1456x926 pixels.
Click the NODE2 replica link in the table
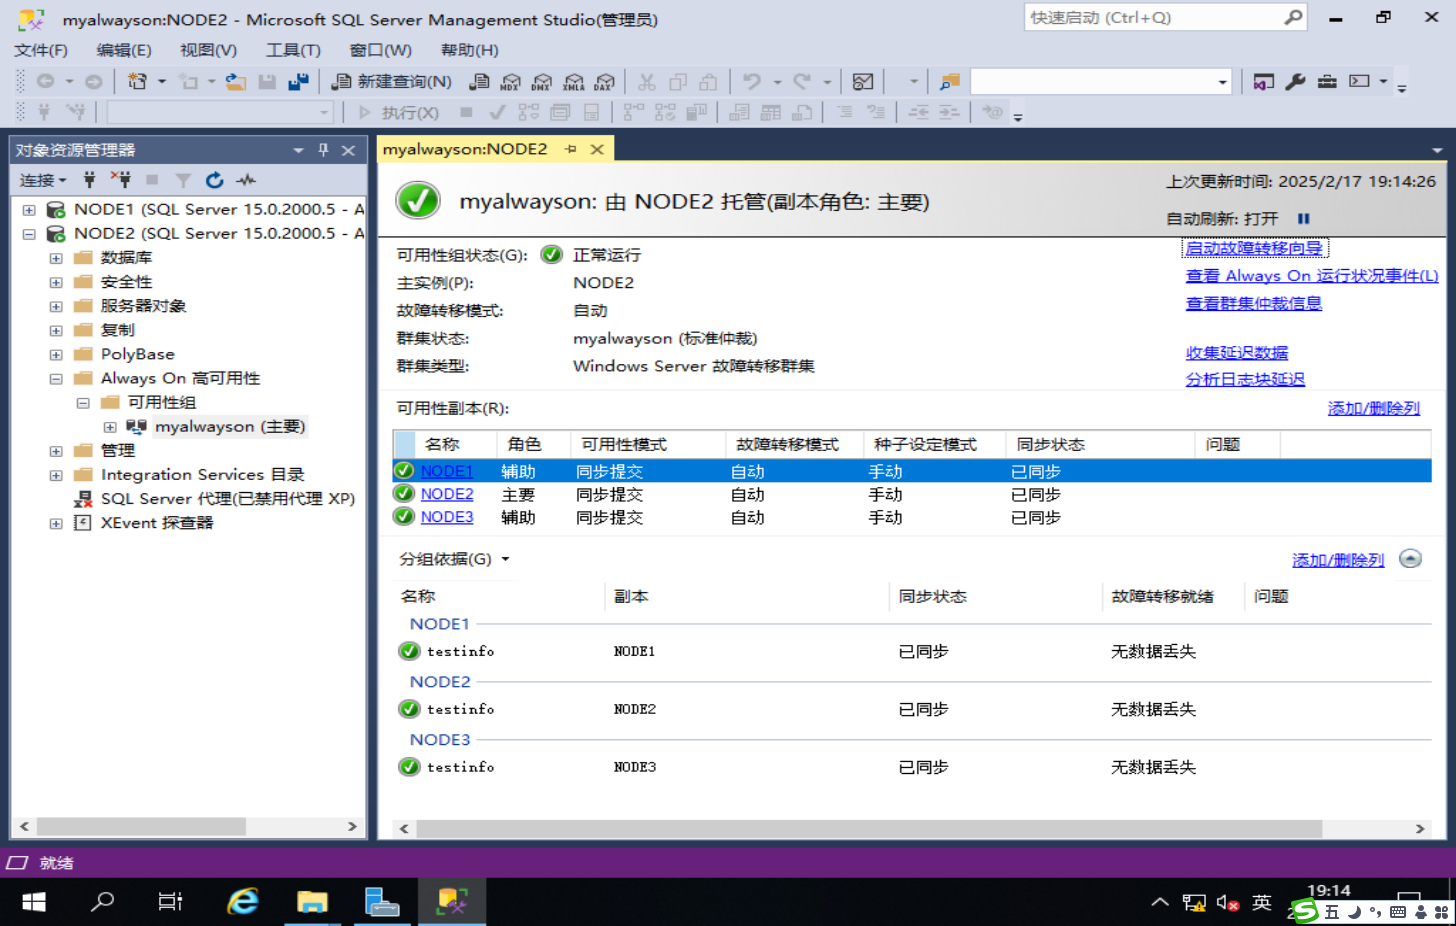coord(447,494)
